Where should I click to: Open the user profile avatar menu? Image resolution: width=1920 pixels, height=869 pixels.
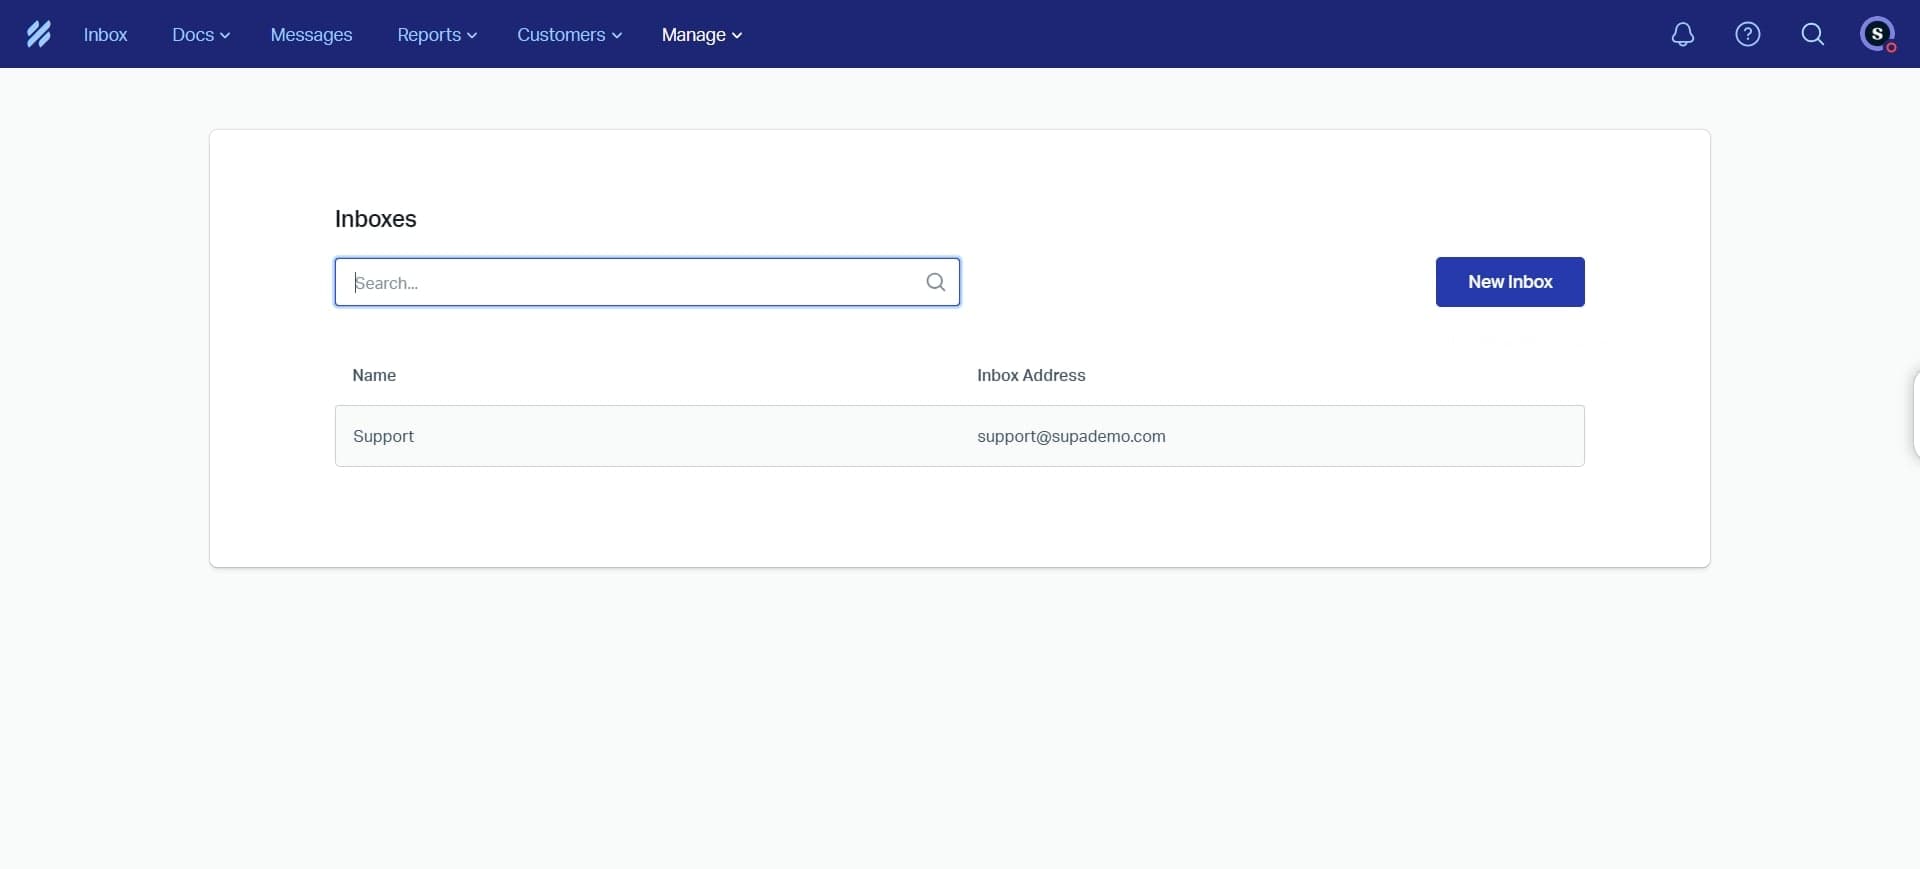tap(1877, 34)
